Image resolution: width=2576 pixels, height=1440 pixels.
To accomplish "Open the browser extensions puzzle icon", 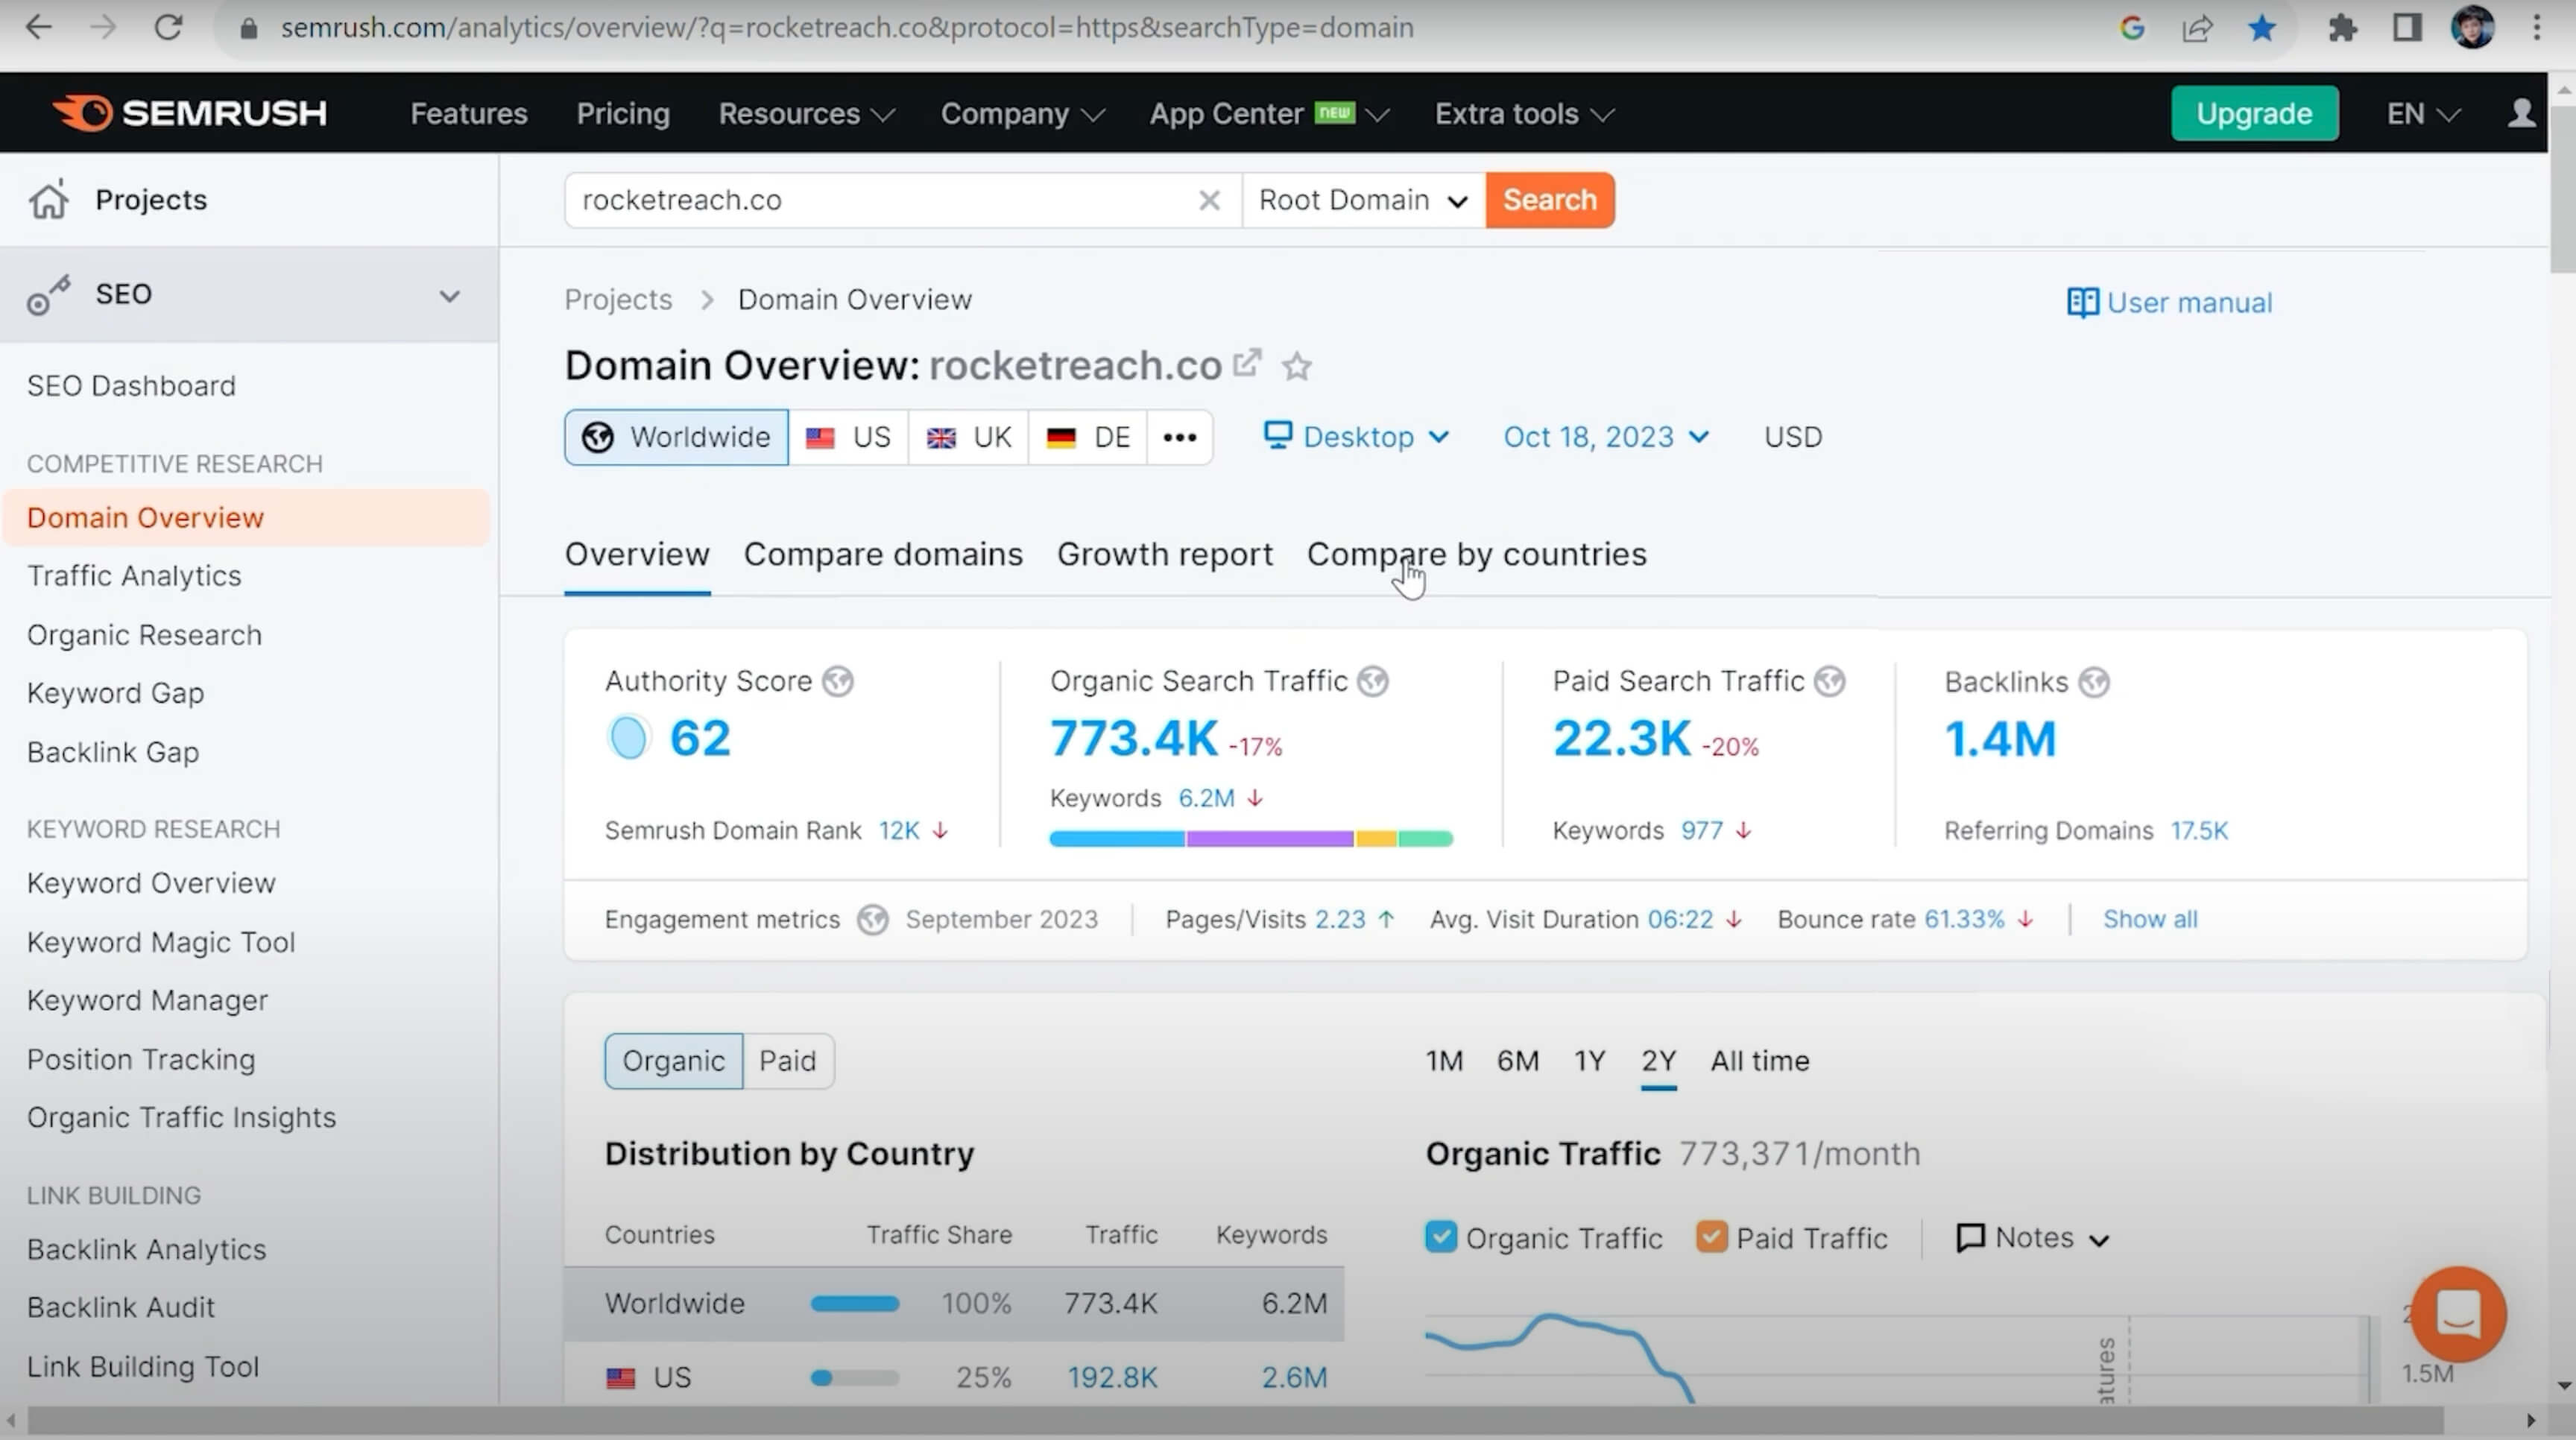I will 2341,28.
